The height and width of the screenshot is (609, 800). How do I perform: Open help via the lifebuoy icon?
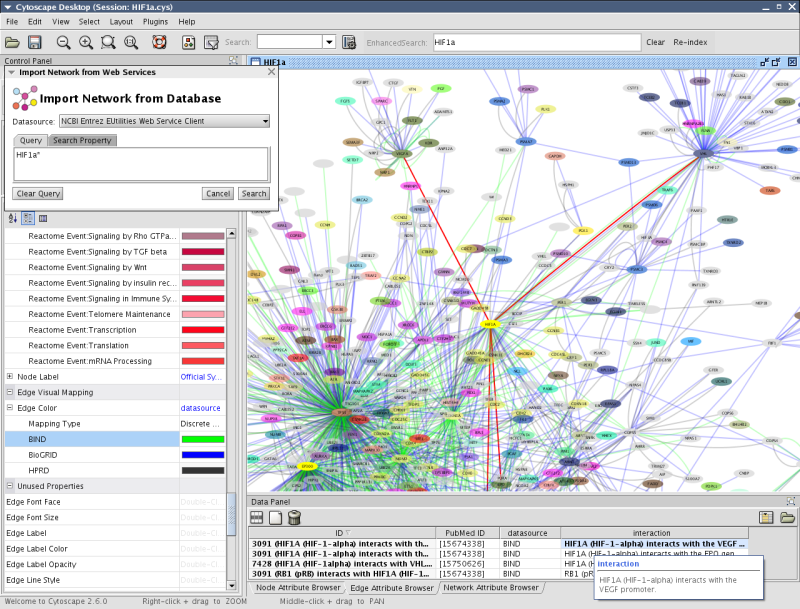158,42
